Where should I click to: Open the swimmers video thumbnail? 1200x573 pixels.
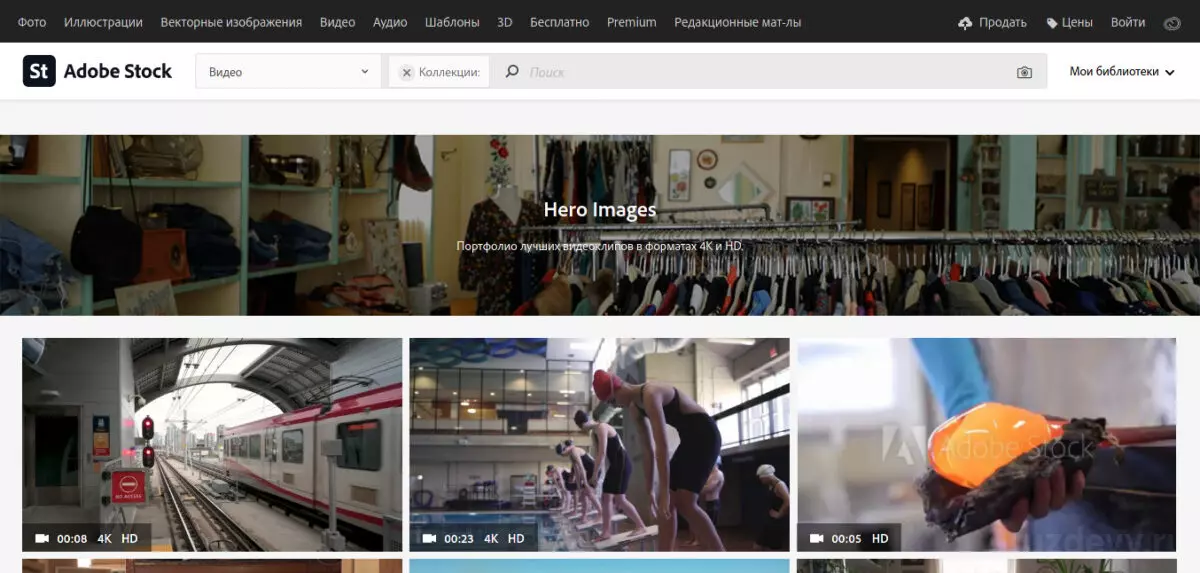(x=599, y=445)
